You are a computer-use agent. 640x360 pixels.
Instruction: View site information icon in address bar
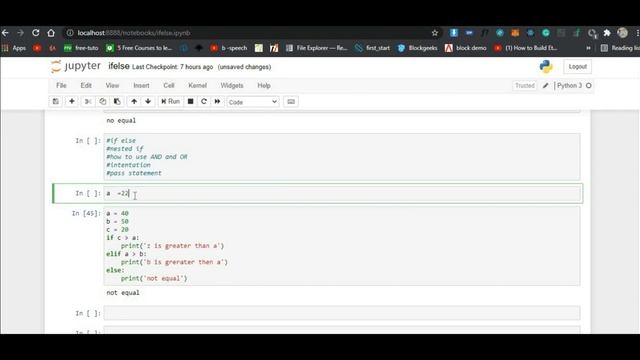tap(70, 33)
